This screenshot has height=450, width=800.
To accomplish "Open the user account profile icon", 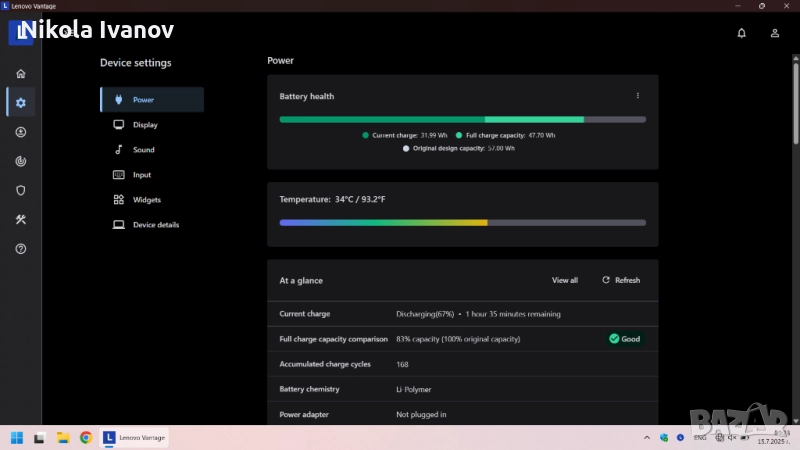I will coord(774,33).
